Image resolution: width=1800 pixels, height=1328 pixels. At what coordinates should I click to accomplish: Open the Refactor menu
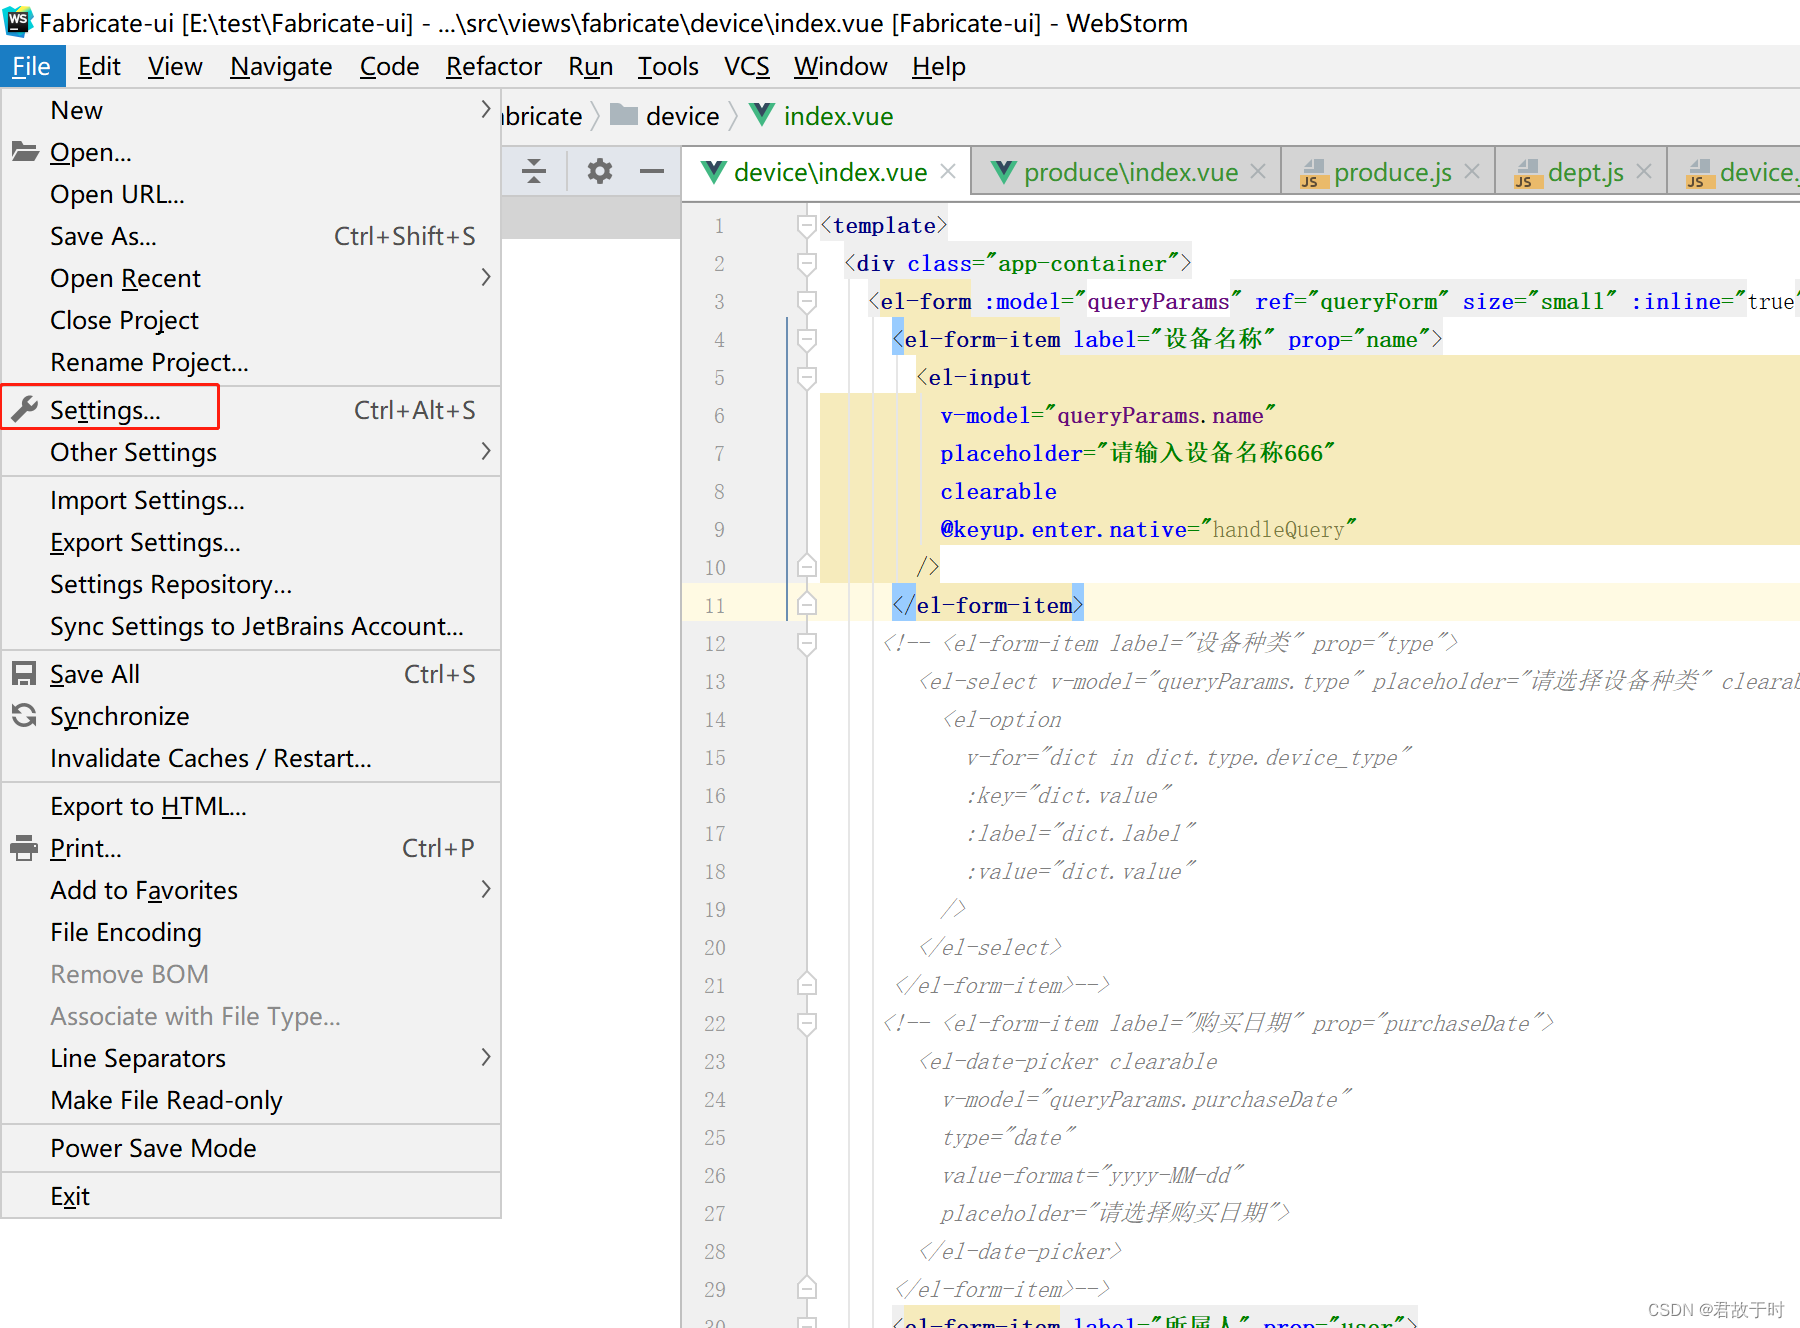tap(493, 67)
